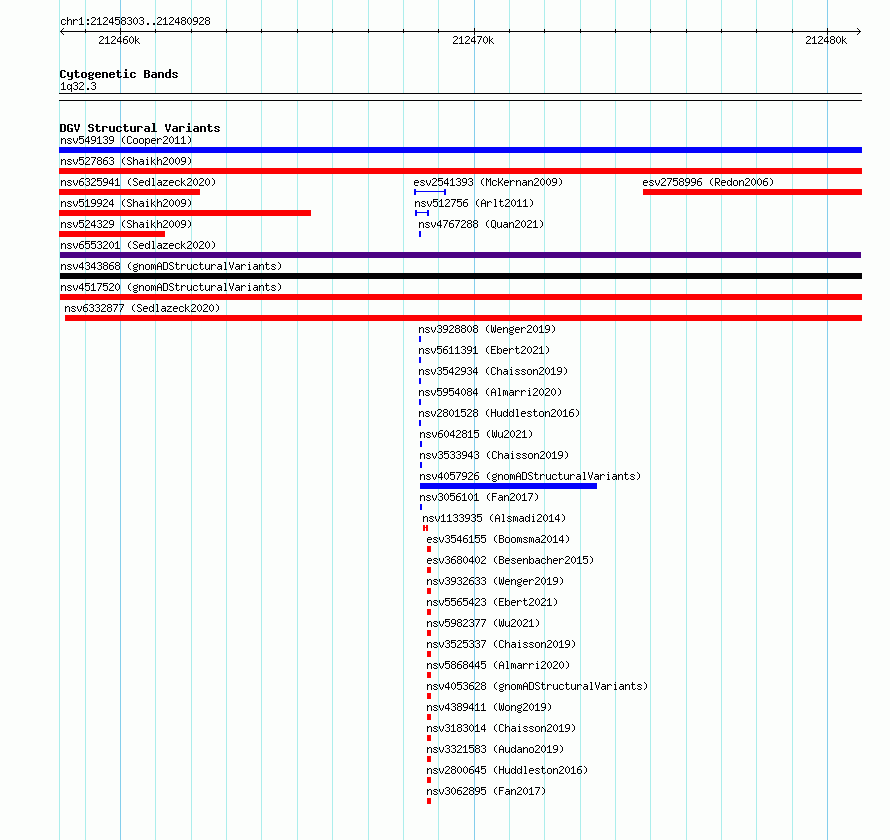Click the nsv524329 (Shaikh2009) label
This screenshot has height=840, width=890.
pos(126,224)
